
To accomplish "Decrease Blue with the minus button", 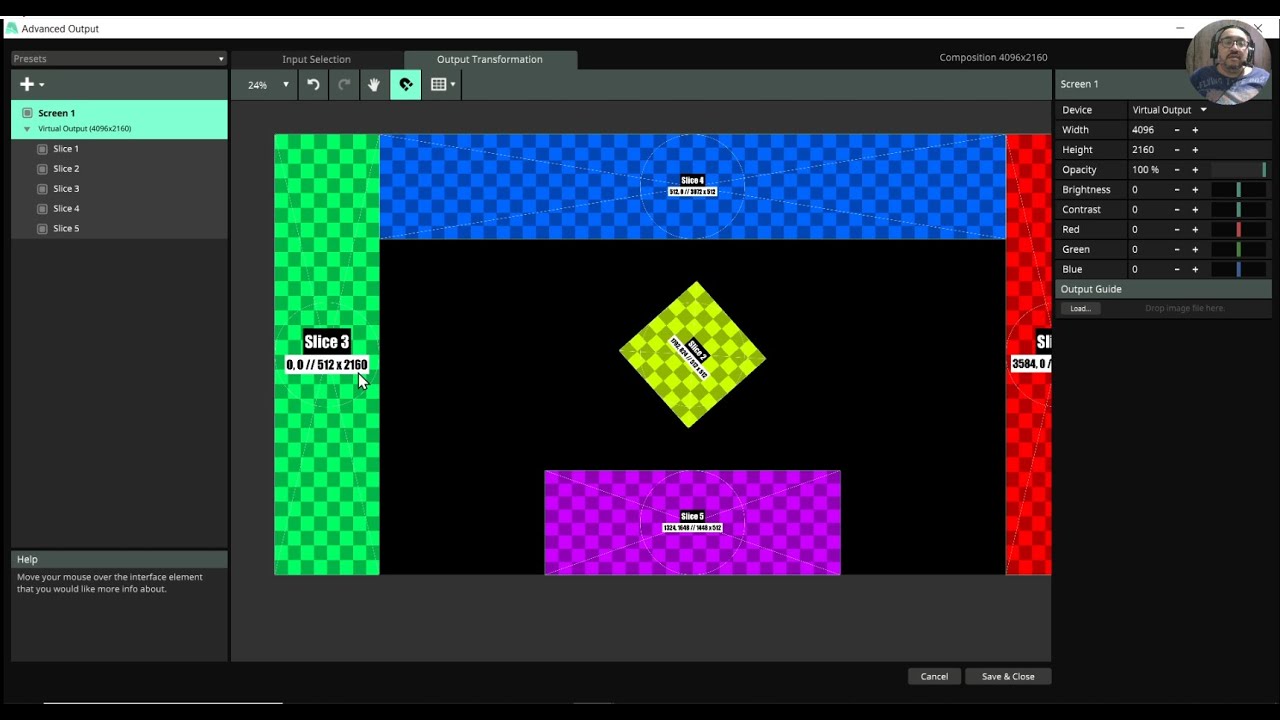I will coord(1177,270).
